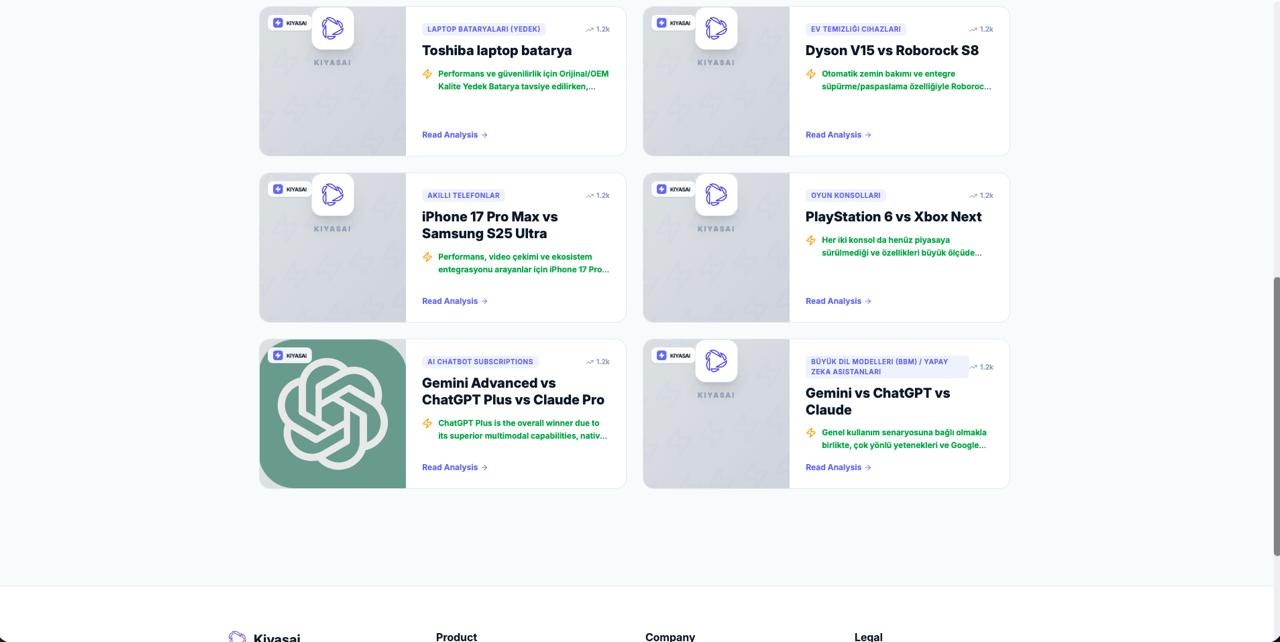Screen dimensions: 1280x642
Task: Click the Kiyasai logo icon on iPhone 17 thumbnail
Action: [x=333, y=195]
